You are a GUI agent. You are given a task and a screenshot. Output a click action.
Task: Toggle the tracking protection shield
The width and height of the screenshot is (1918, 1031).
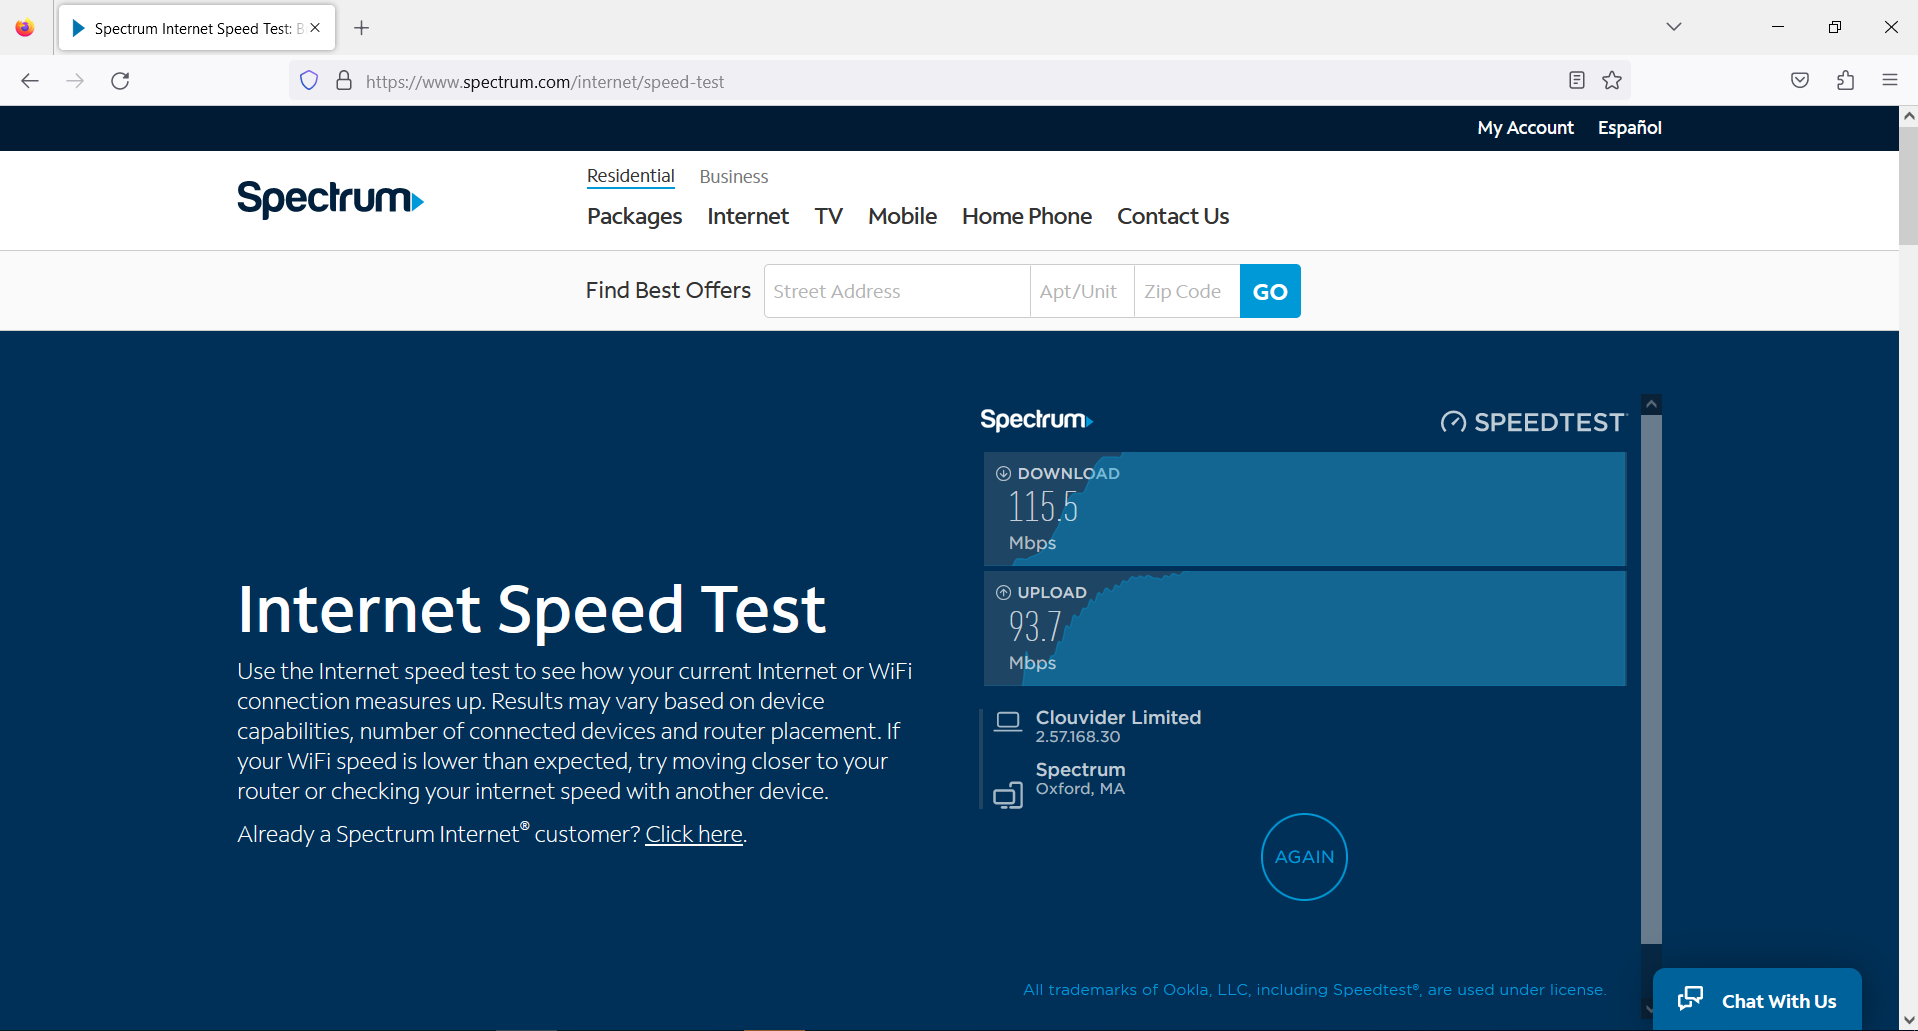click(x=308, y=80)
